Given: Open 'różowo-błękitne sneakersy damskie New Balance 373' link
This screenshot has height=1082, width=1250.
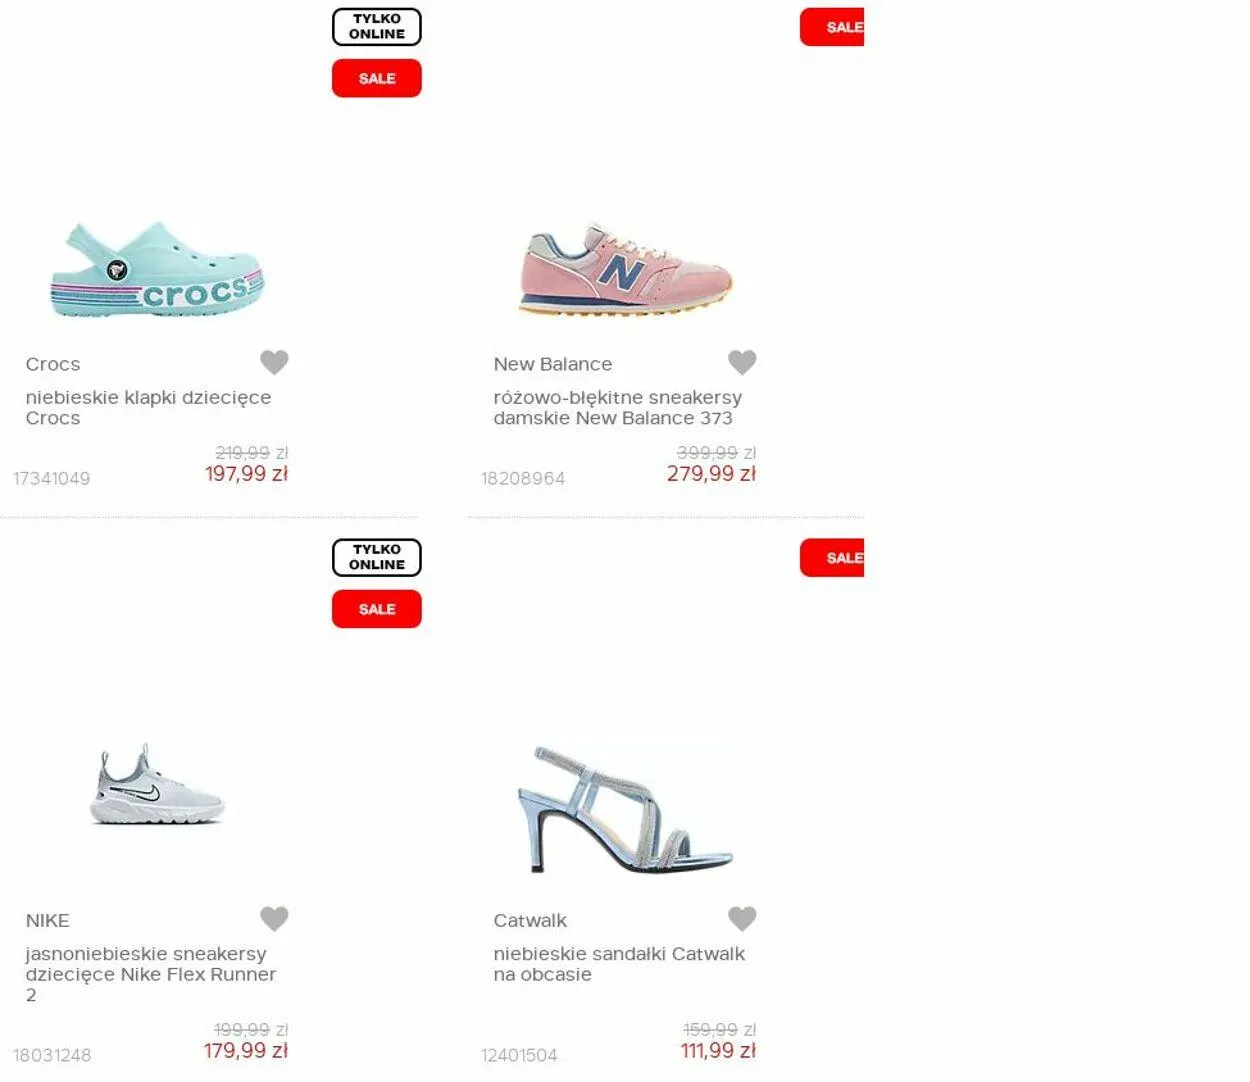Looking at the screenshot, I should point(618,408).
